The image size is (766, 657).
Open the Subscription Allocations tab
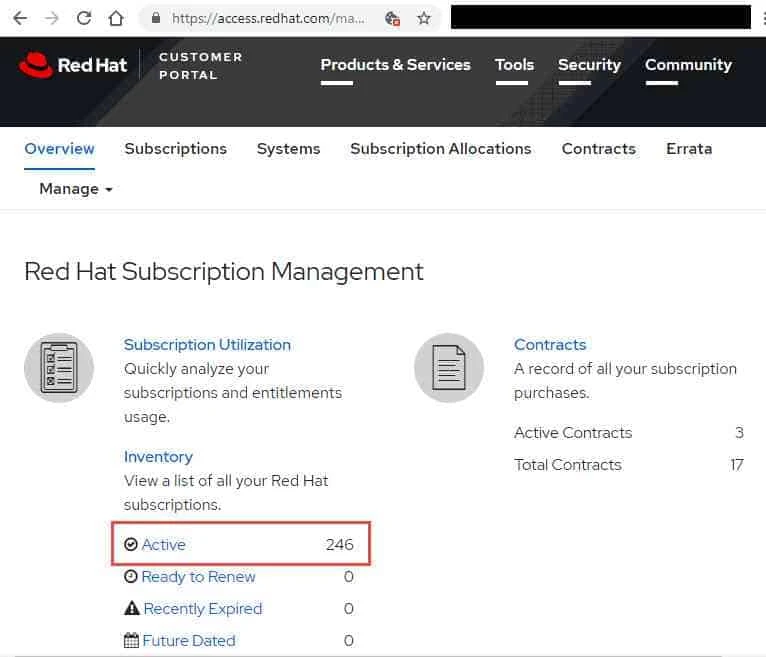tap(440, 148)
